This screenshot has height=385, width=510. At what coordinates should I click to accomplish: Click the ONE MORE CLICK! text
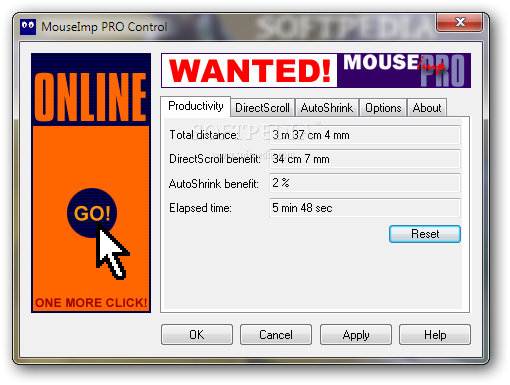point(91,303)
